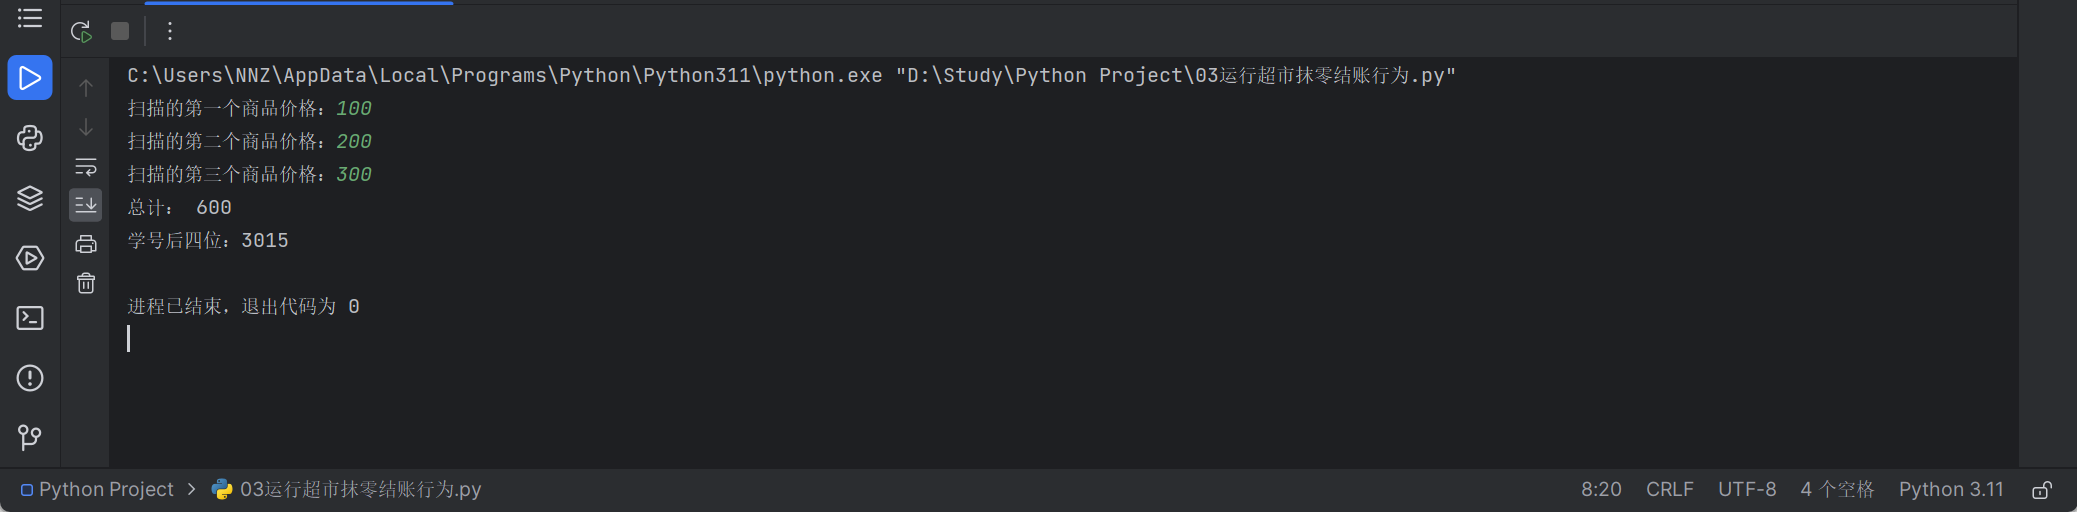Click Python Project breadcrumb in status bar
This screenshot has height=512, width=2077.
click(97, 489)
